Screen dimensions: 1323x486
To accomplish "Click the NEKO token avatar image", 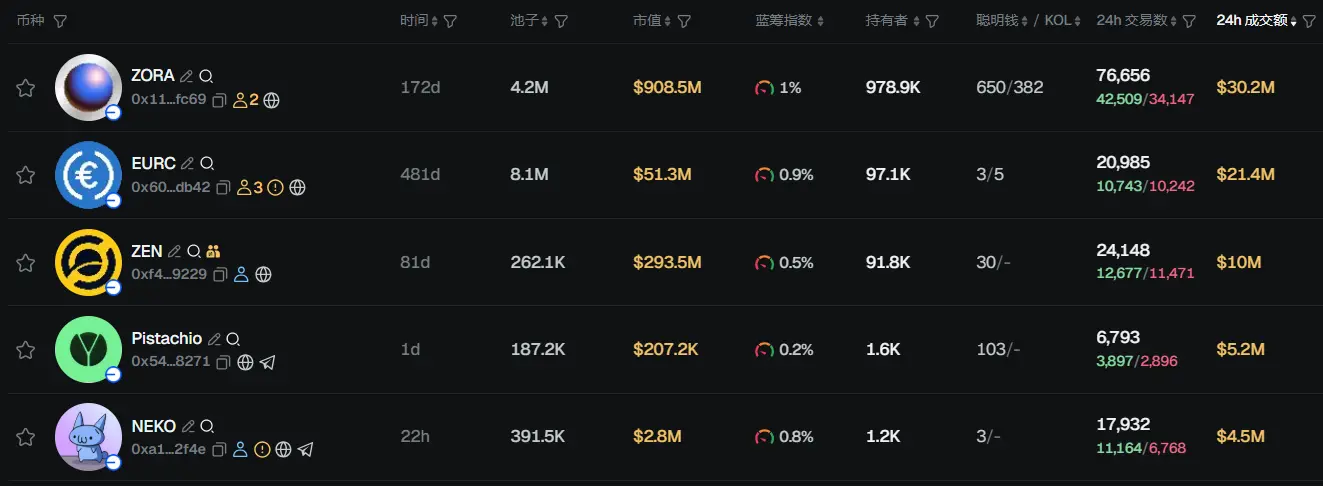I will pos(88,436).
